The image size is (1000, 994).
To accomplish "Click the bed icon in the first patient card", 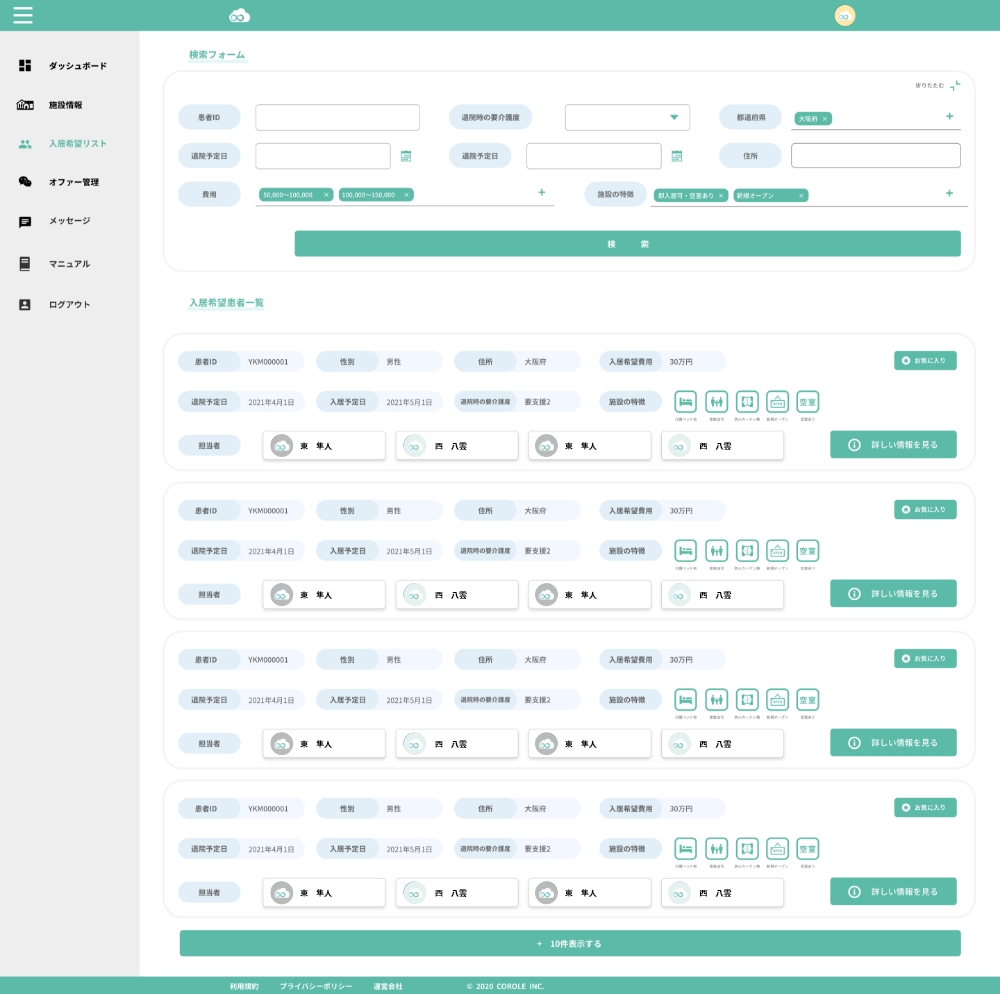I will pyautogui.click(x=685, y=402).
